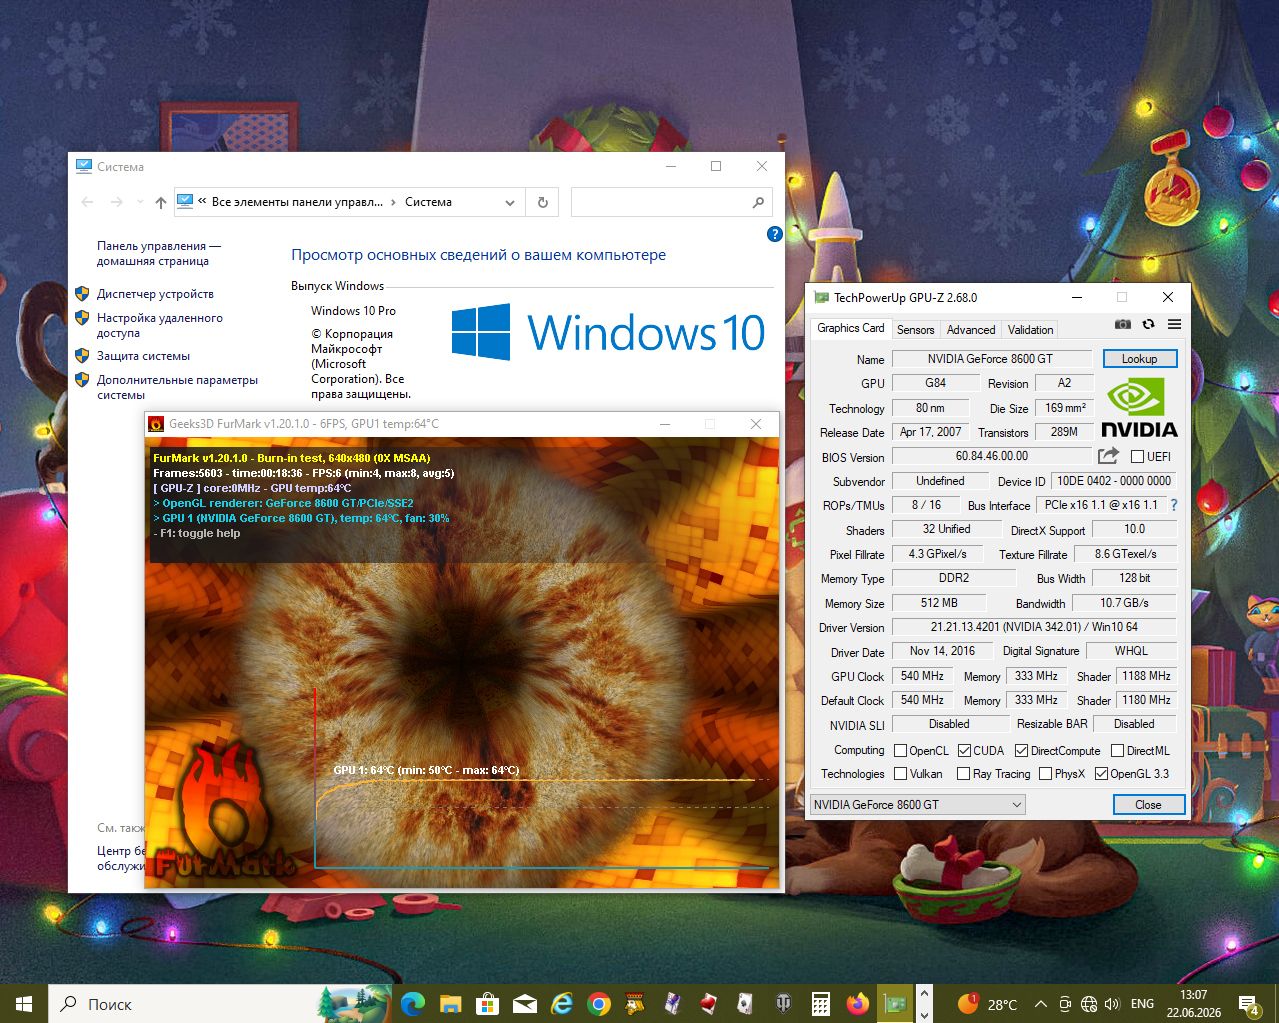Click the search field in the System window
The width and height of the screenshot is (1279, 1023).
671,202
